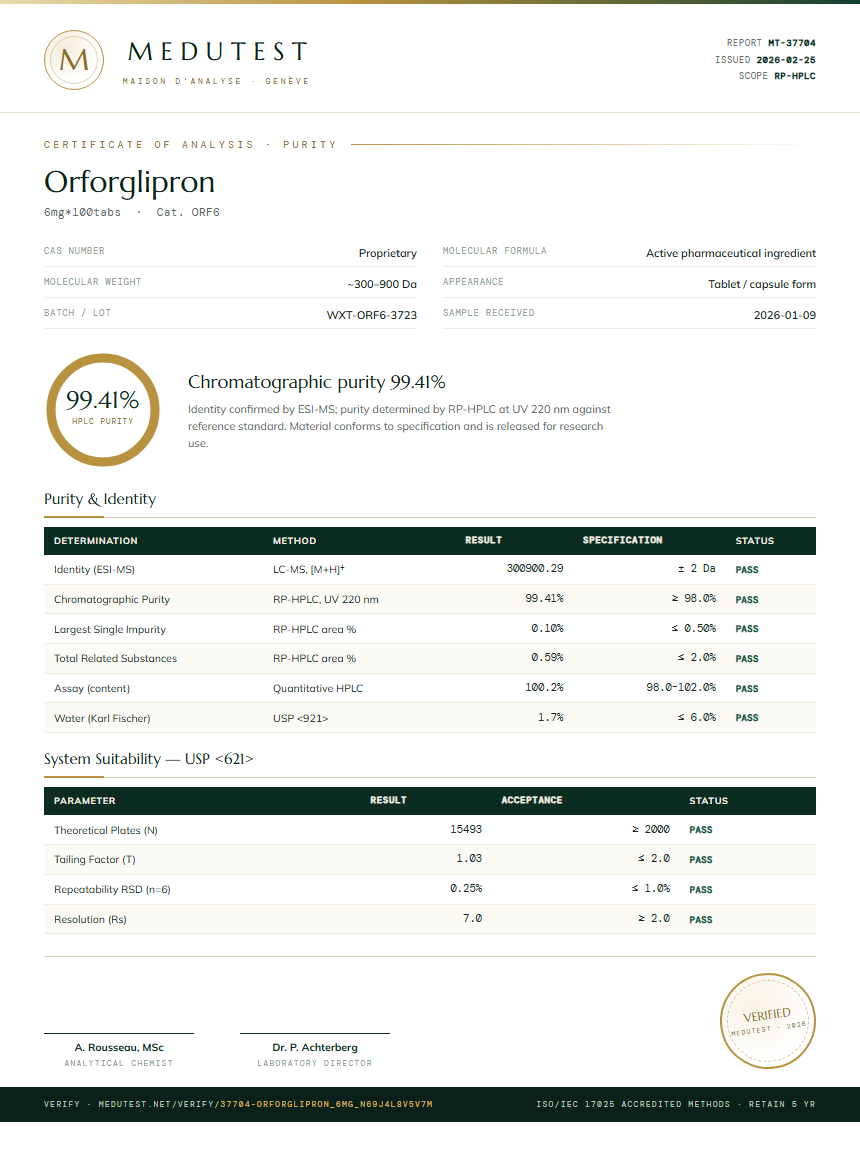Click the SPECIFICATION column header

tap(622, 540)
